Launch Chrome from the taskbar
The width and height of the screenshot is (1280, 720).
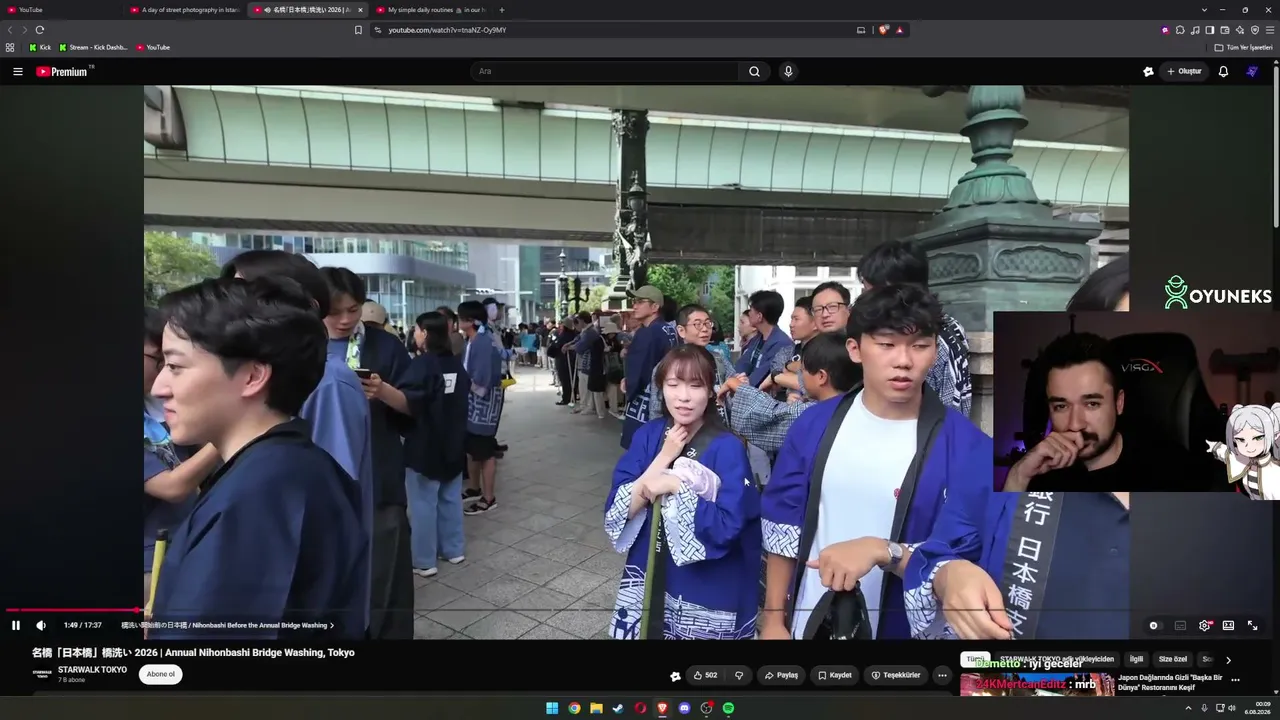[574, 708]
